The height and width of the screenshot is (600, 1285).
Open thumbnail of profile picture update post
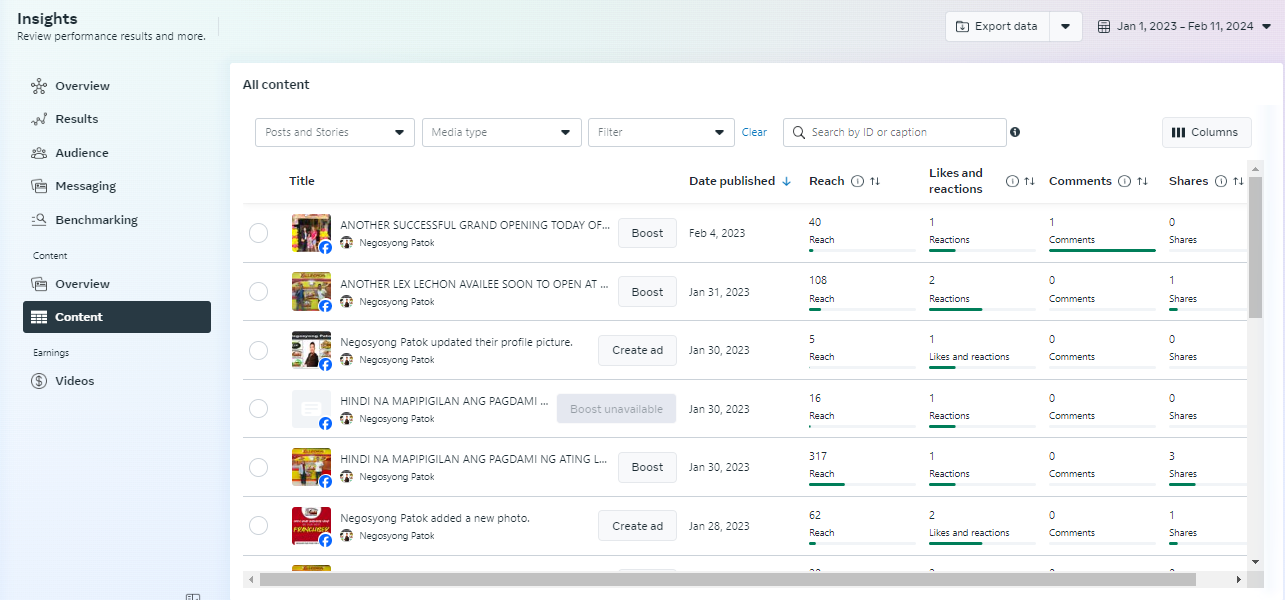tap(311, 350)
